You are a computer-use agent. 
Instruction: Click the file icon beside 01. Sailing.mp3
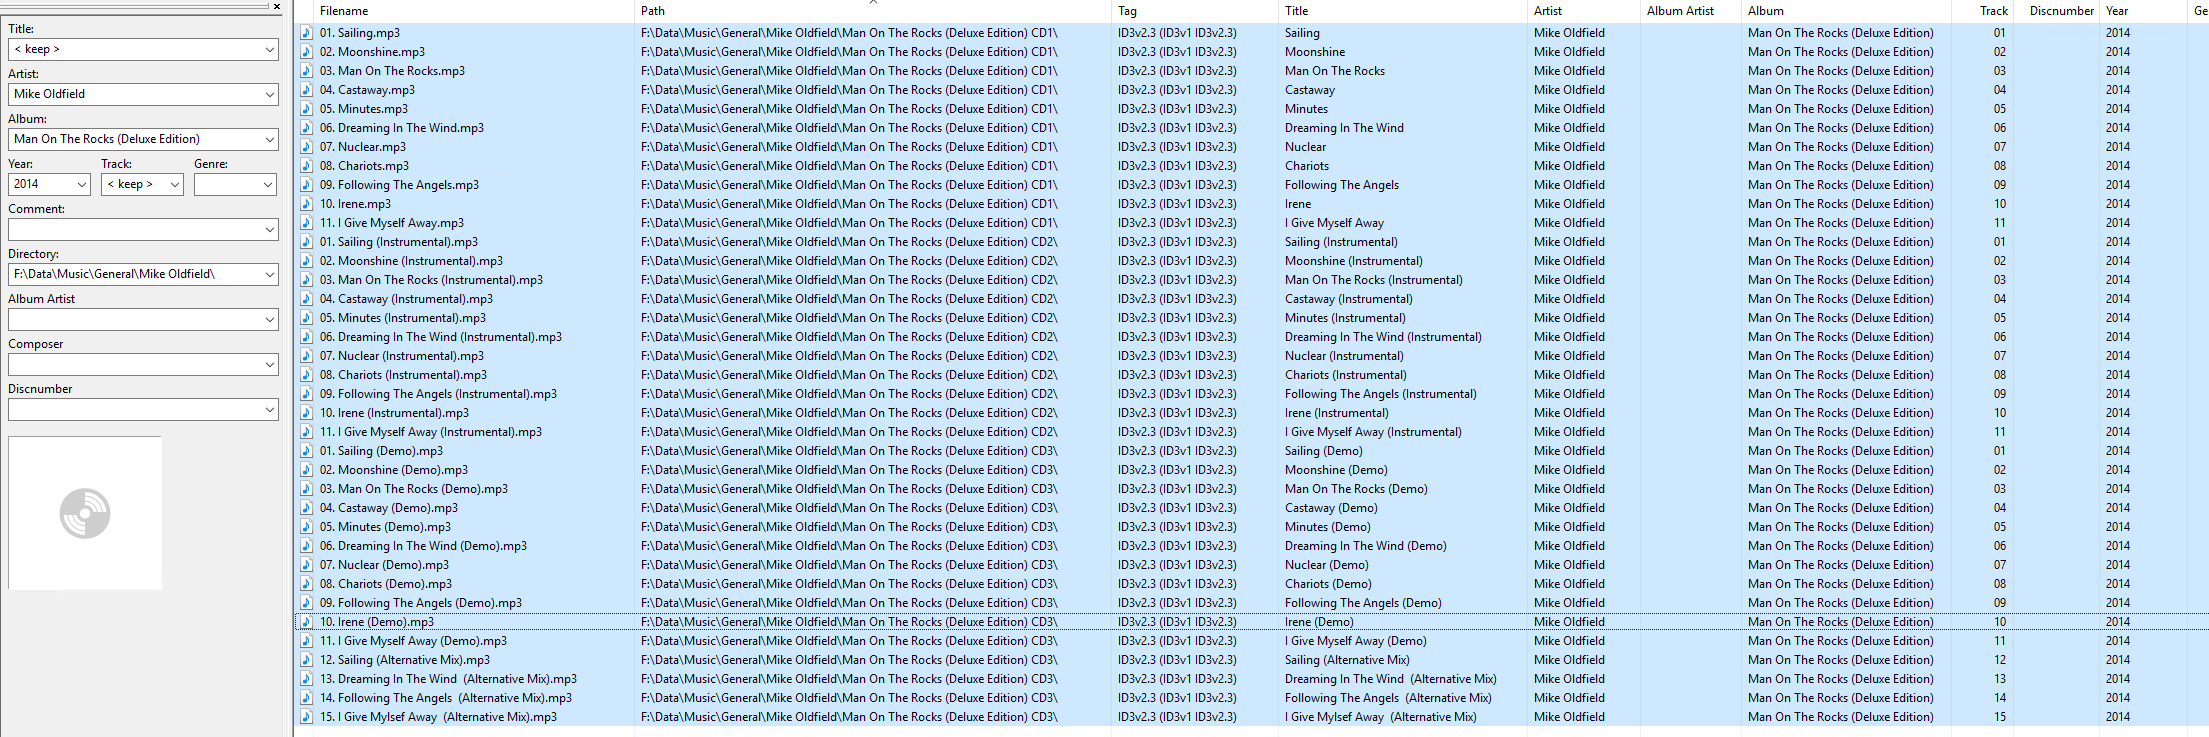pos(306,33)
